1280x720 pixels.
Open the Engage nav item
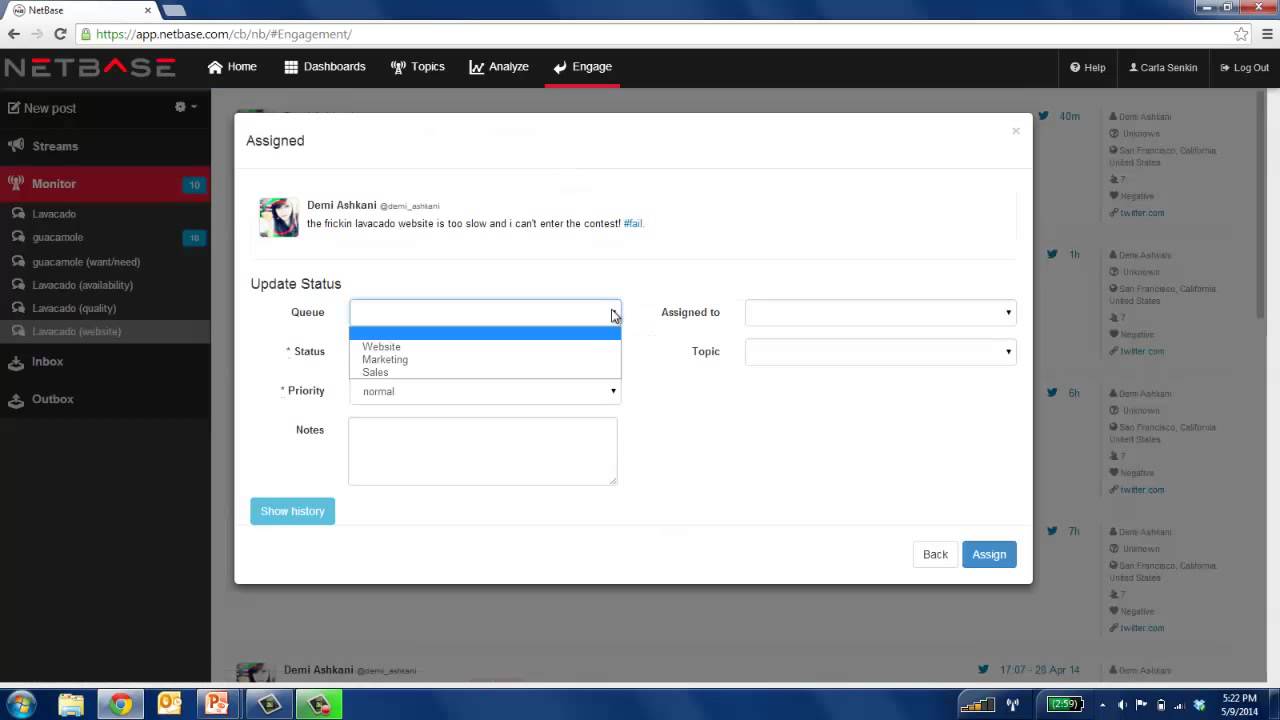click(x=582, y=67)
